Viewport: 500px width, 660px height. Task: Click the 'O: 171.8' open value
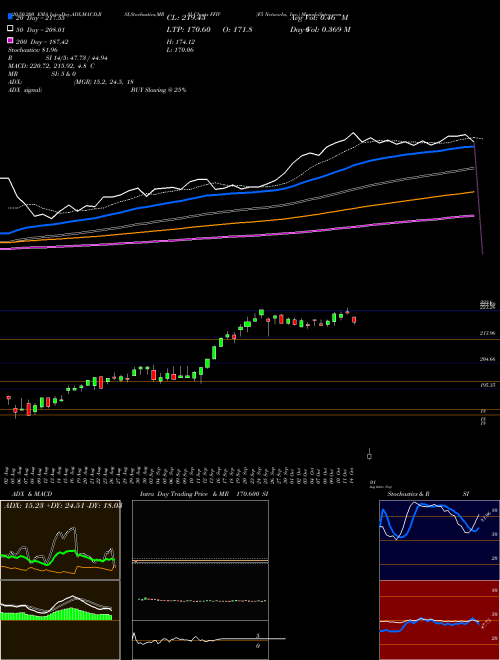[237, 30]
